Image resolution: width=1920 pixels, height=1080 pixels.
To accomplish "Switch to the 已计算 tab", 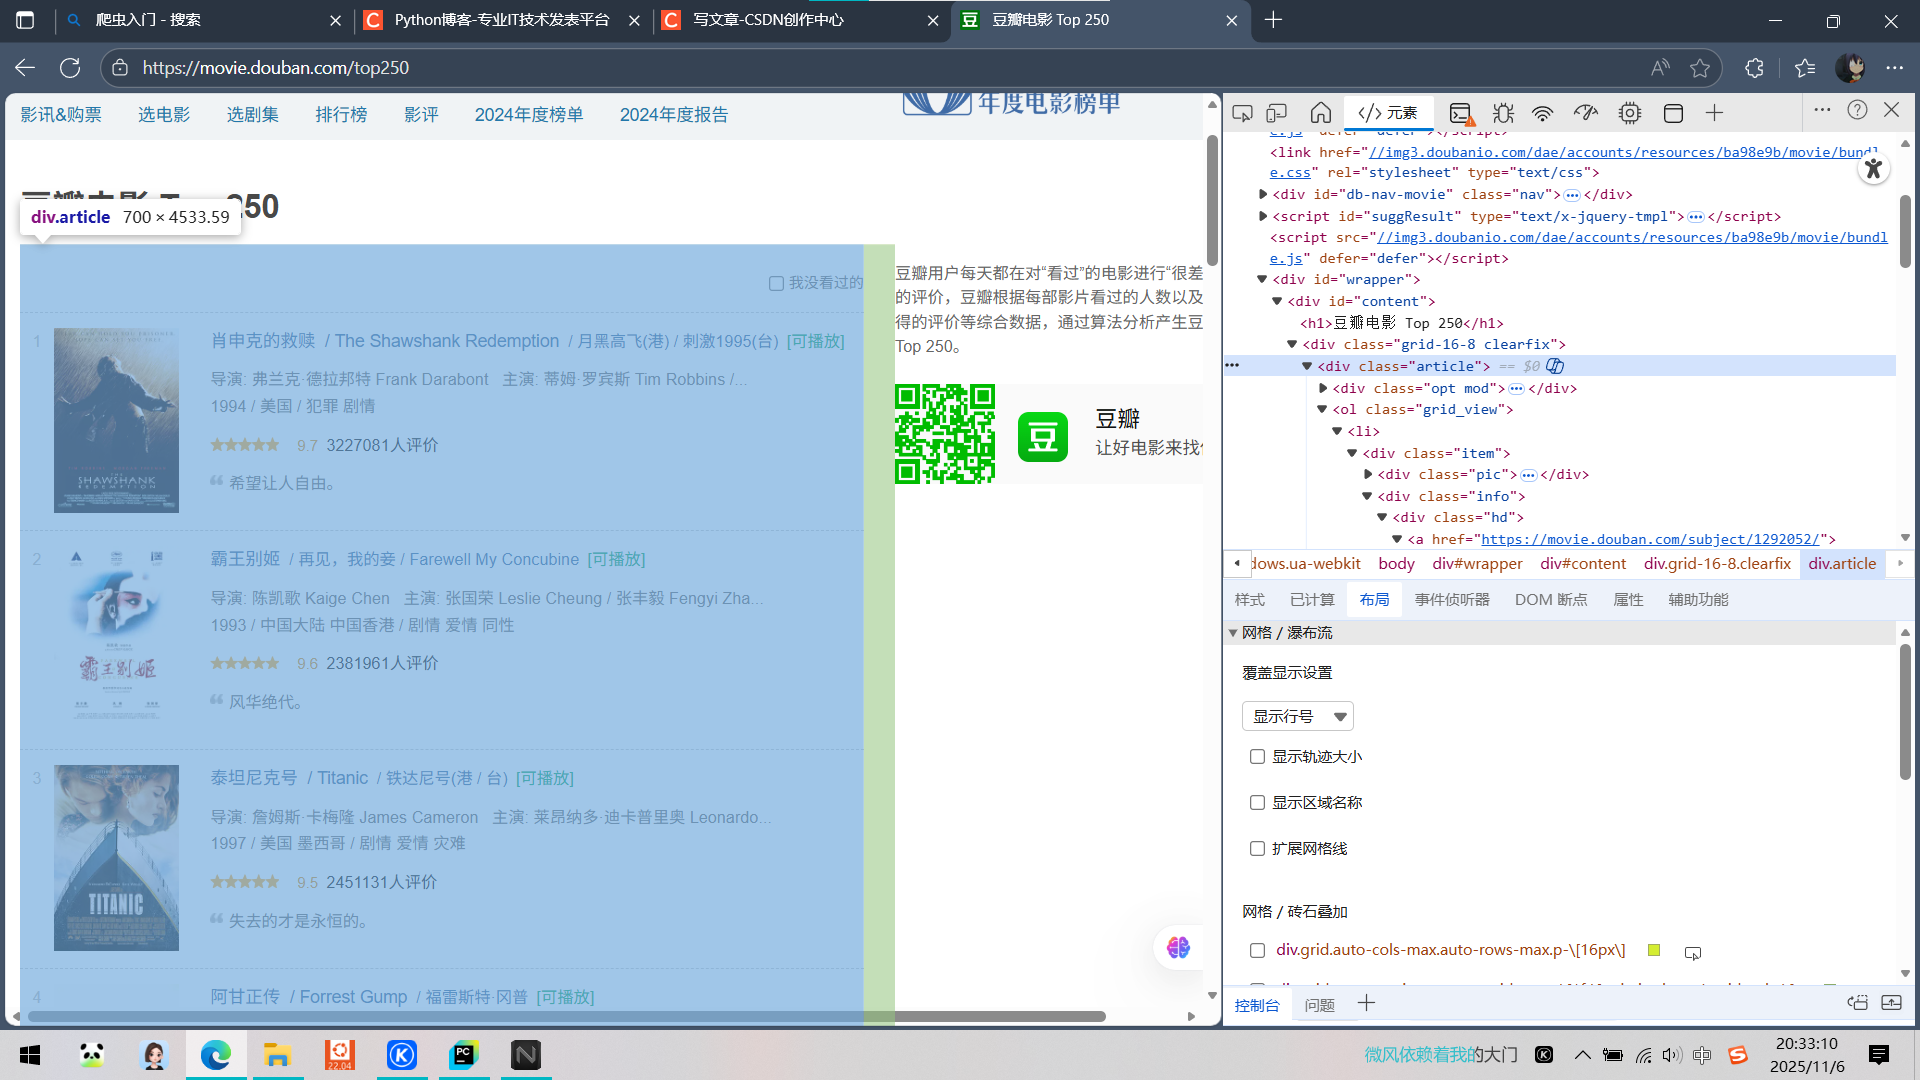I will (x=1311, y=600).
